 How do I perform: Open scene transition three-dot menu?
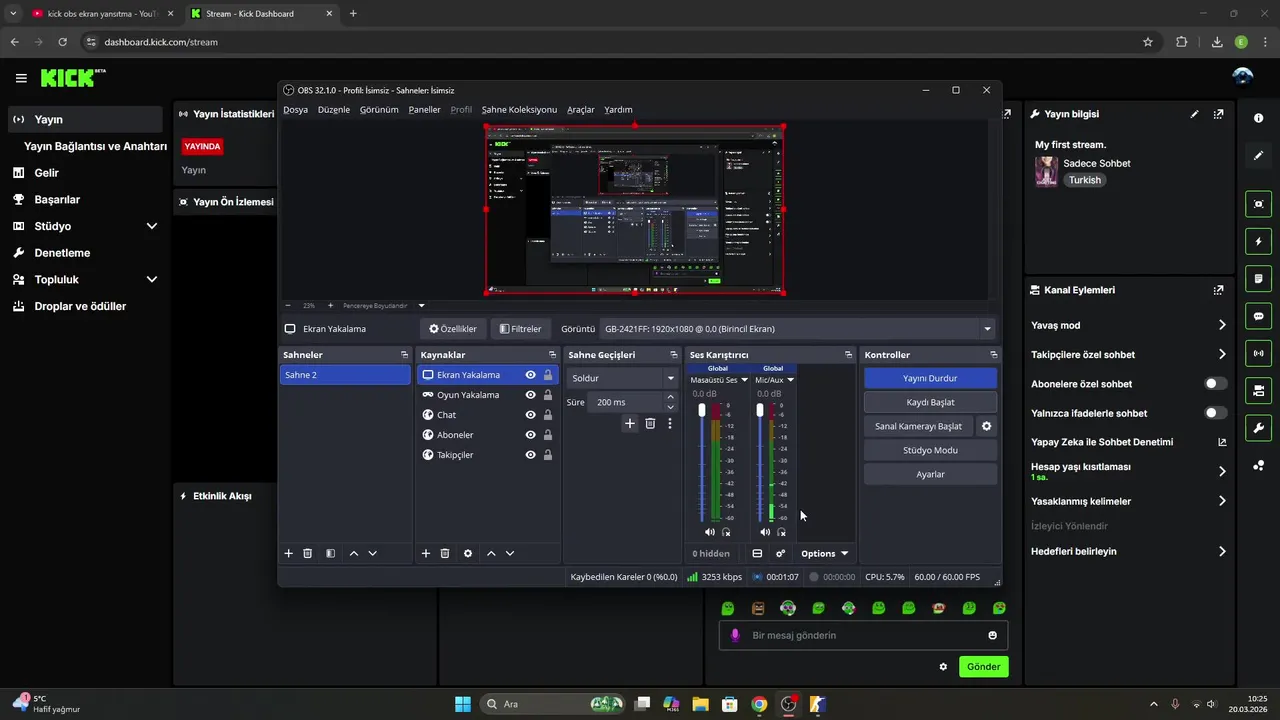pos(670,424)
